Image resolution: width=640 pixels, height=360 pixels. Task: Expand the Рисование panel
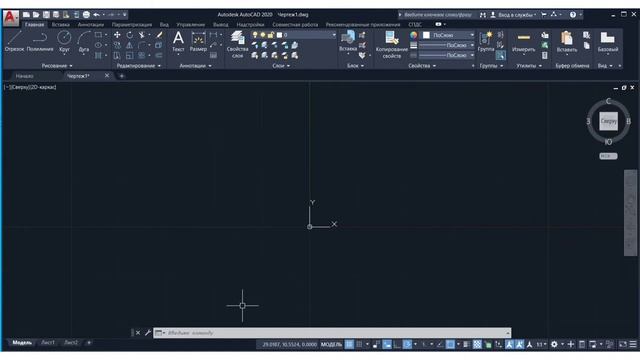click(x=57, y=66)
